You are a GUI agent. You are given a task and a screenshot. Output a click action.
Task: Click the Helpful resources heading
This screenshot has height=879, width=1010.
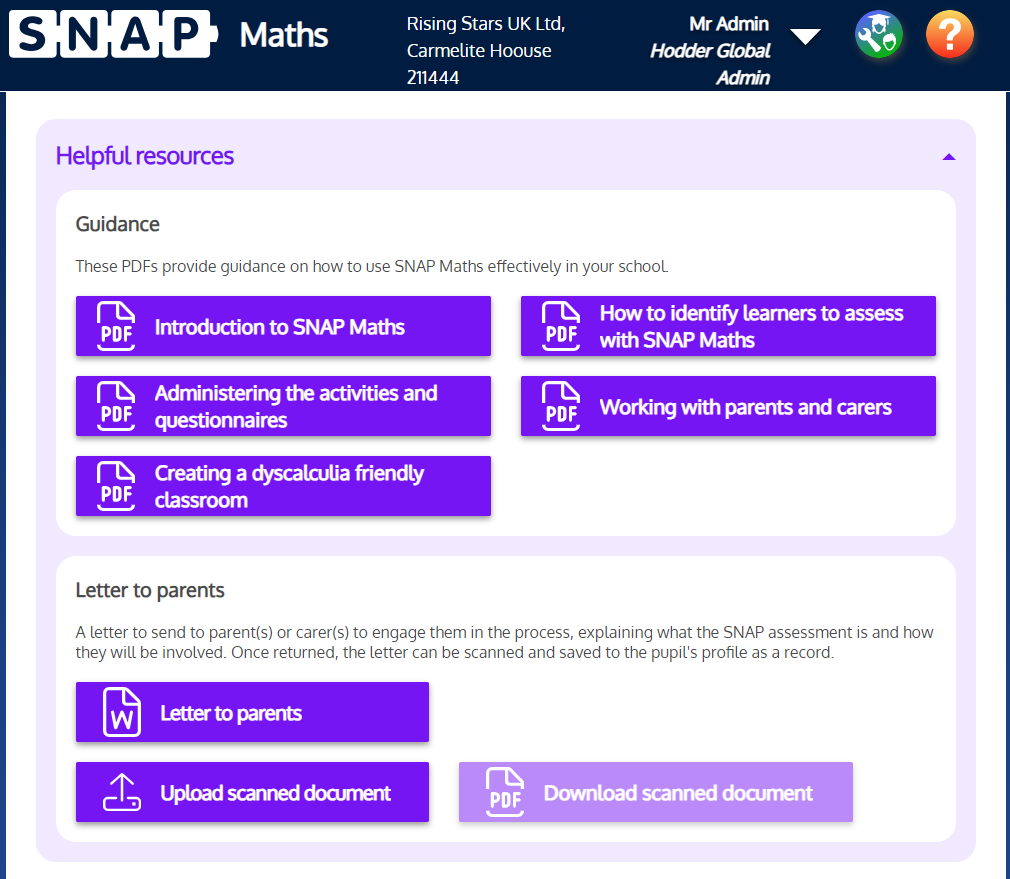click(x=145, y=156)
